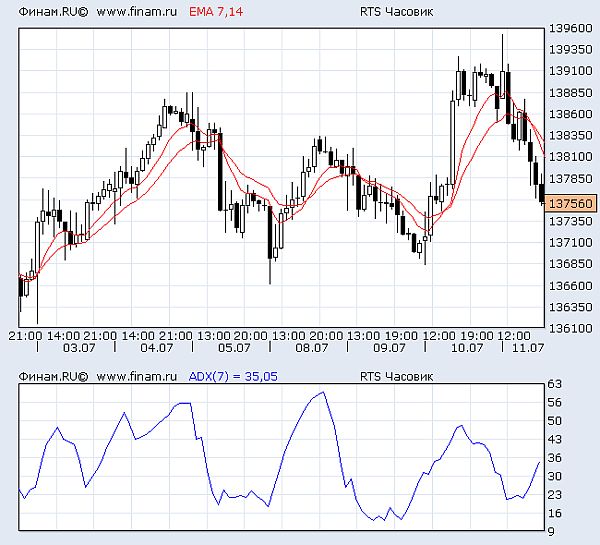The image size is (600, 545).
Task: Click the 10.07 date label on time axis
Action: (x=467, y=348)
